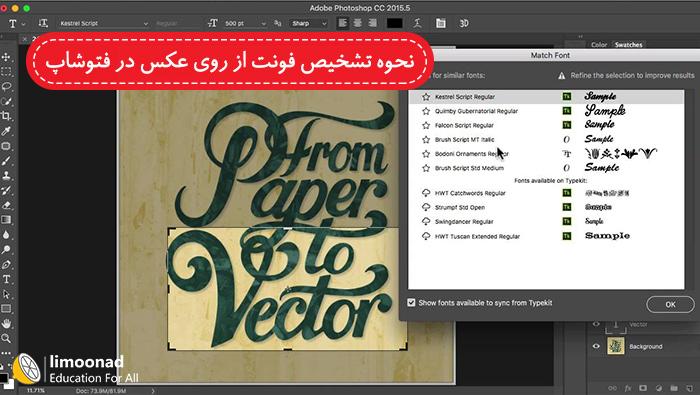Click the Add layer style fx icon

pos(628,388)
